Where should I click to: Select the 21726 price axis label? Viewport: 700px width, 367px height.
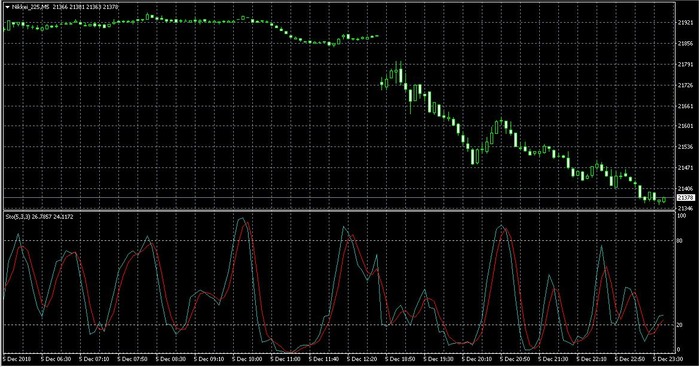point(686,85)
